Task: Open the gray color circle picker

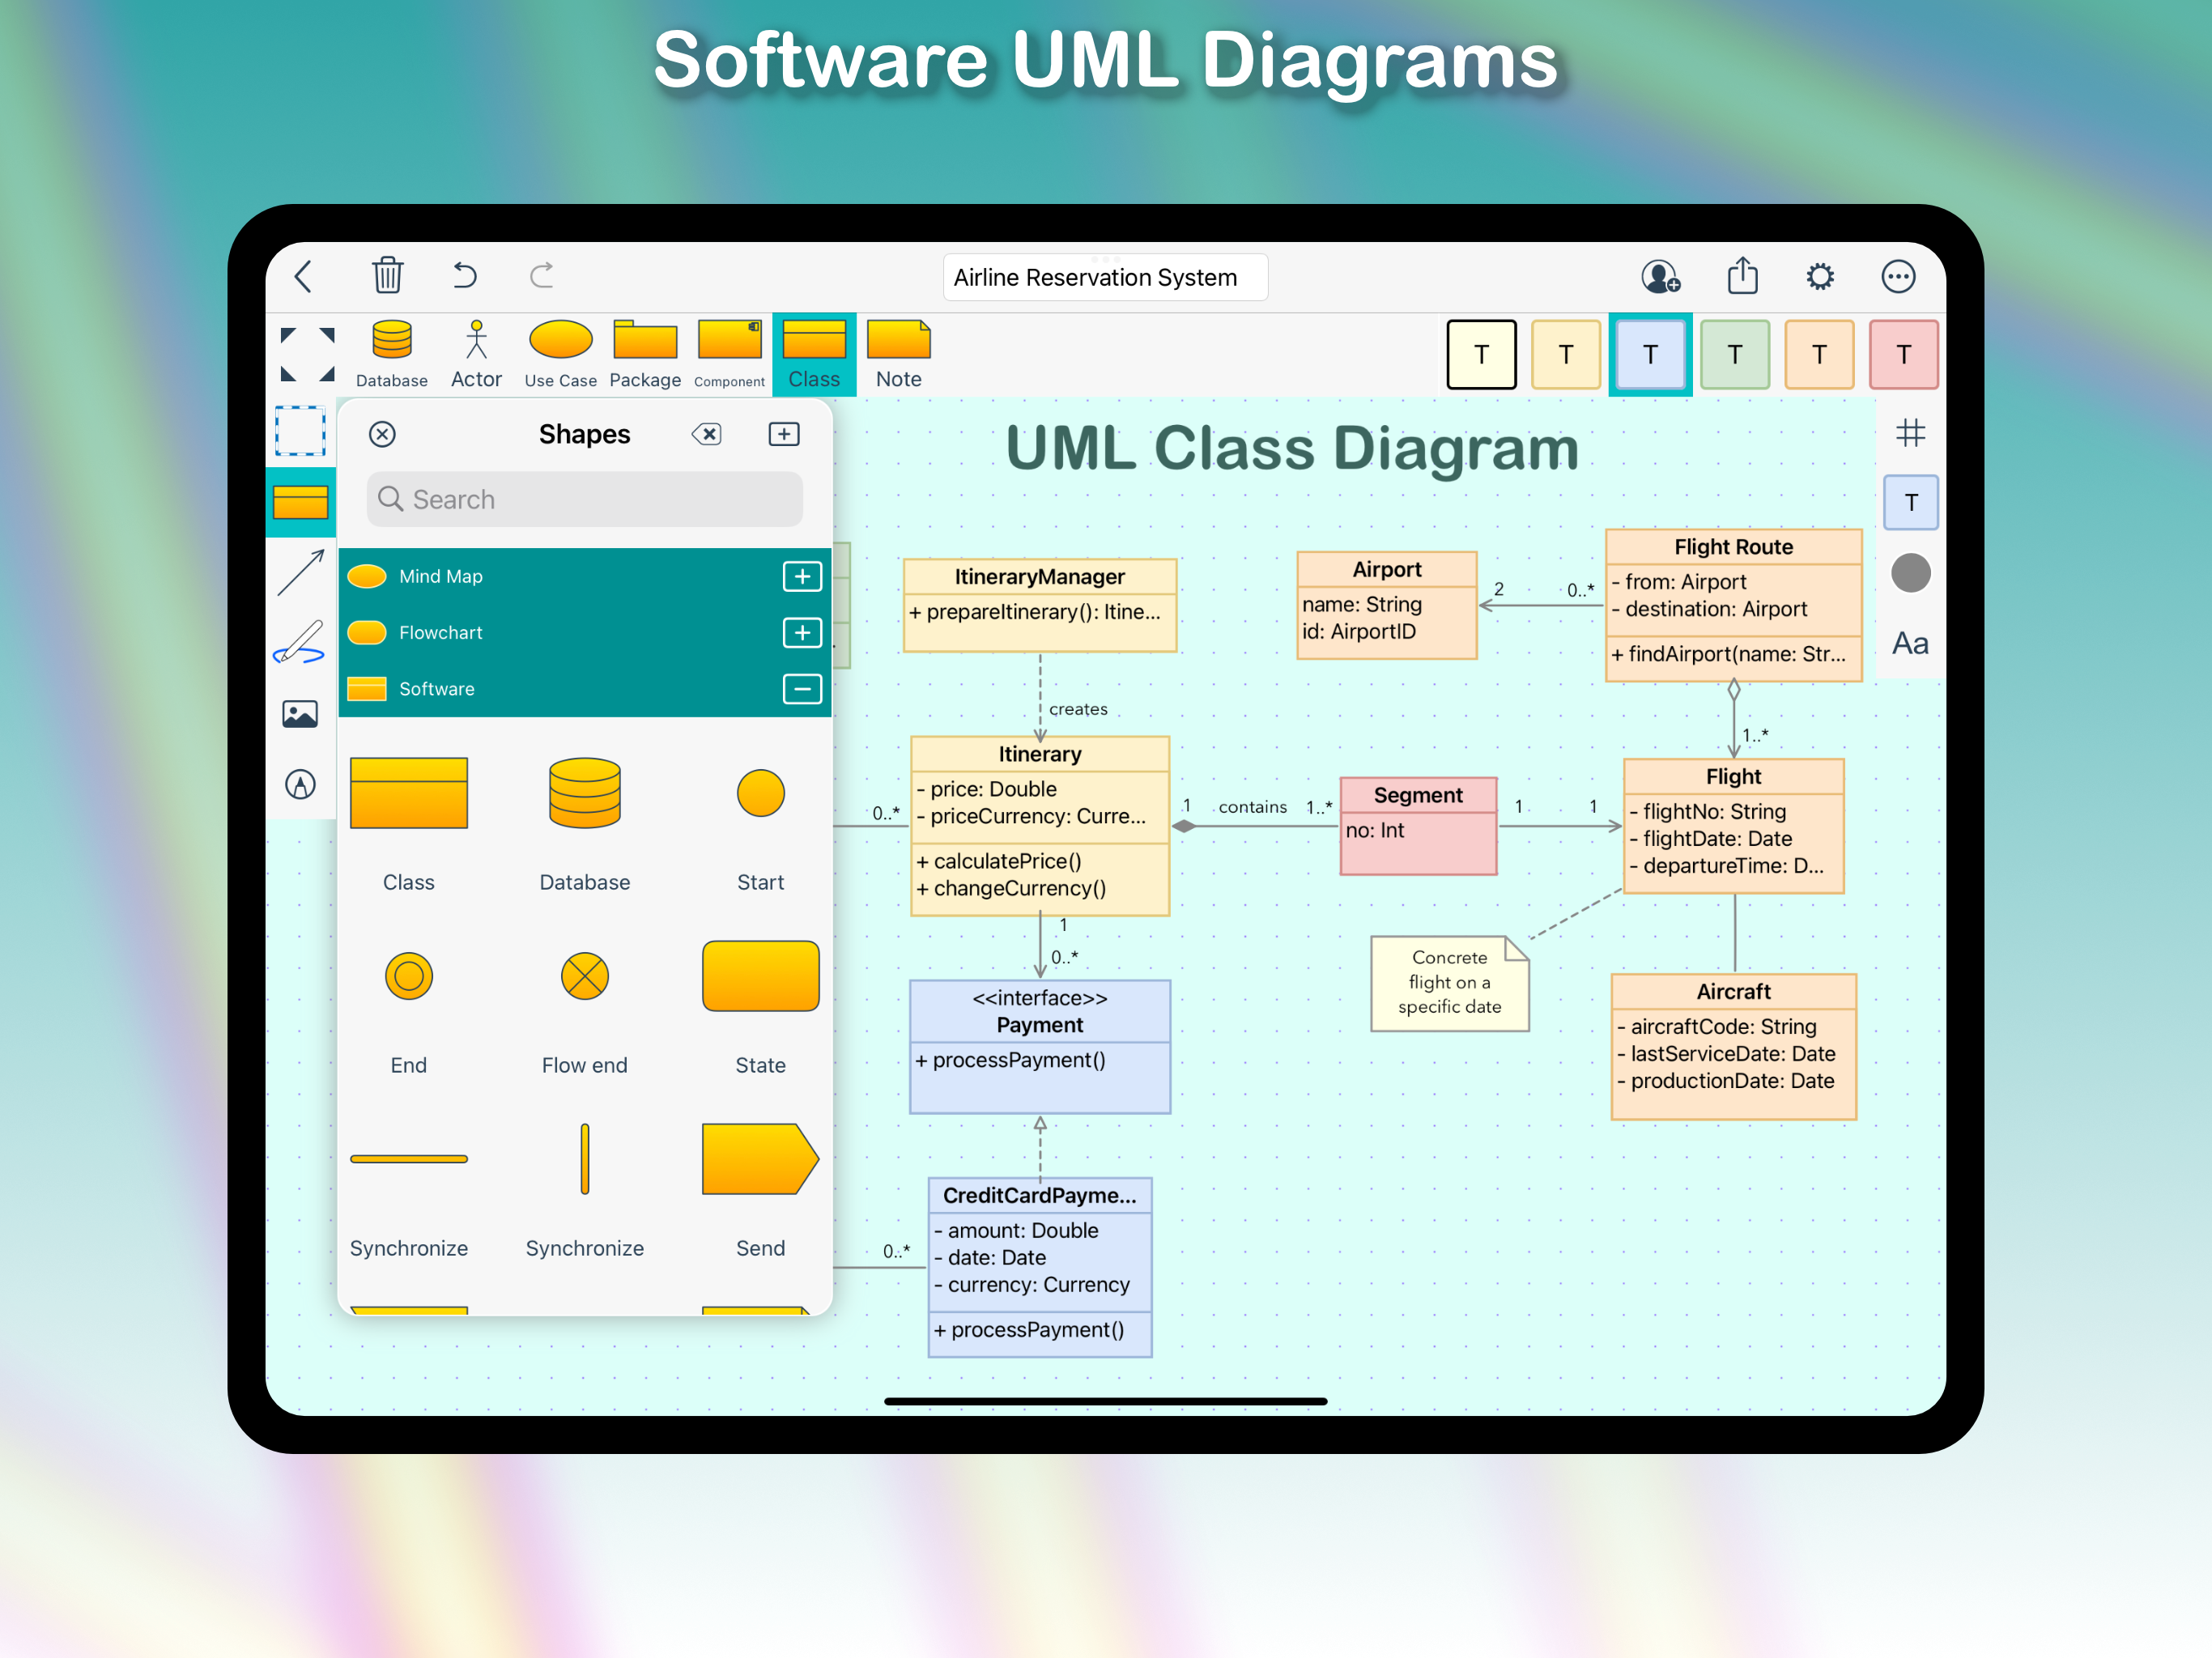Action: coord(1910,573)
